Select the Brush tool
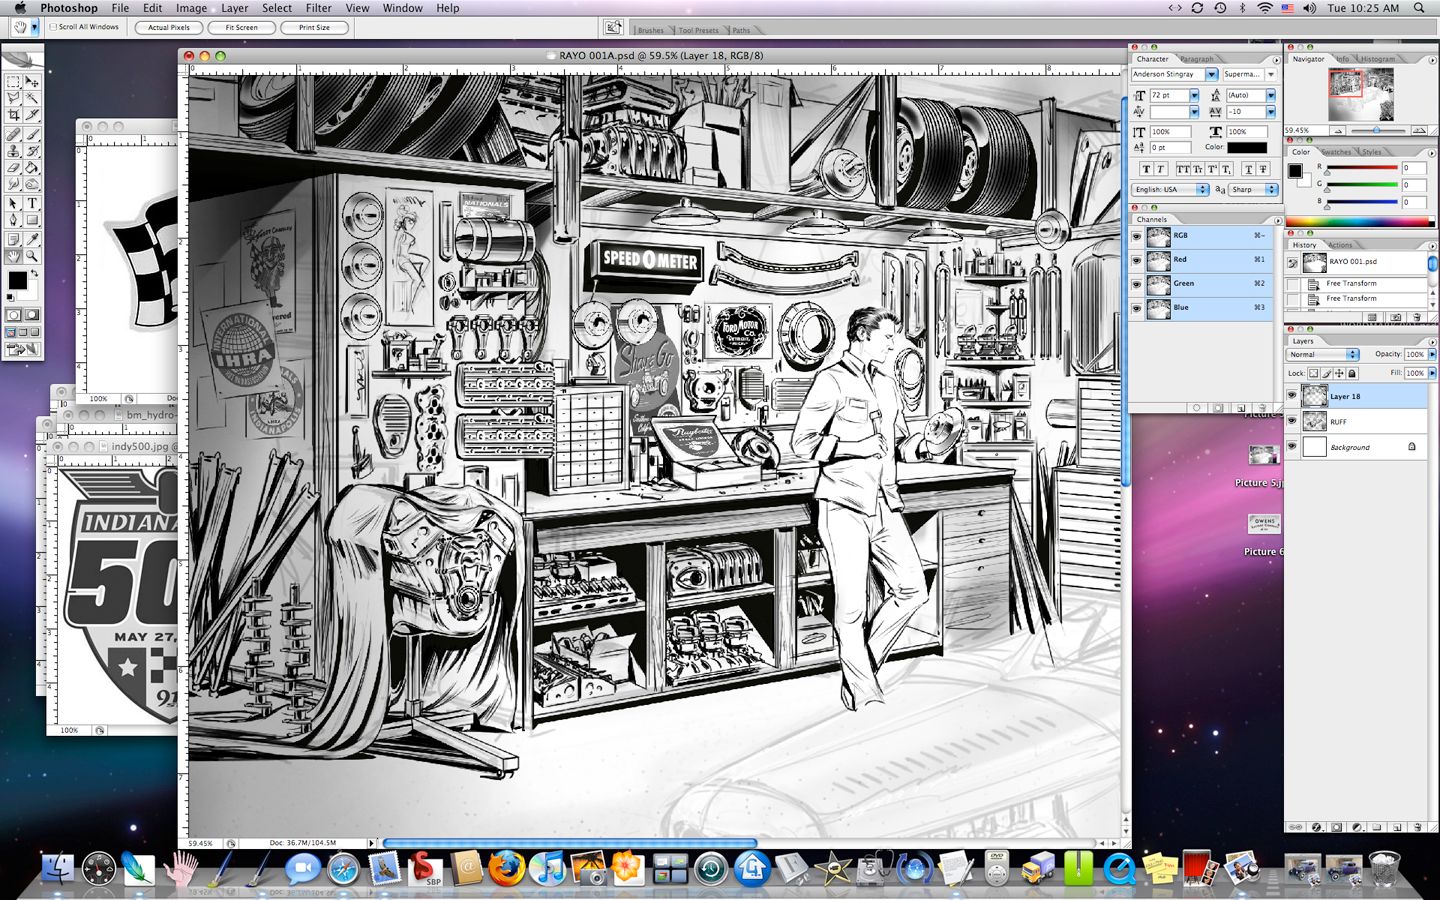1440x900 pixels. tap(32, 134)
